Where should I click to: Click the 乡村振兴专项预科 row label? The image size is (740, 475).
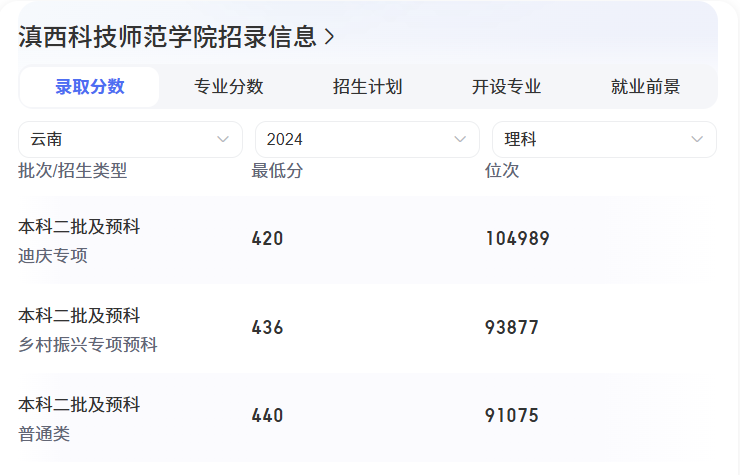pos(88,345)
